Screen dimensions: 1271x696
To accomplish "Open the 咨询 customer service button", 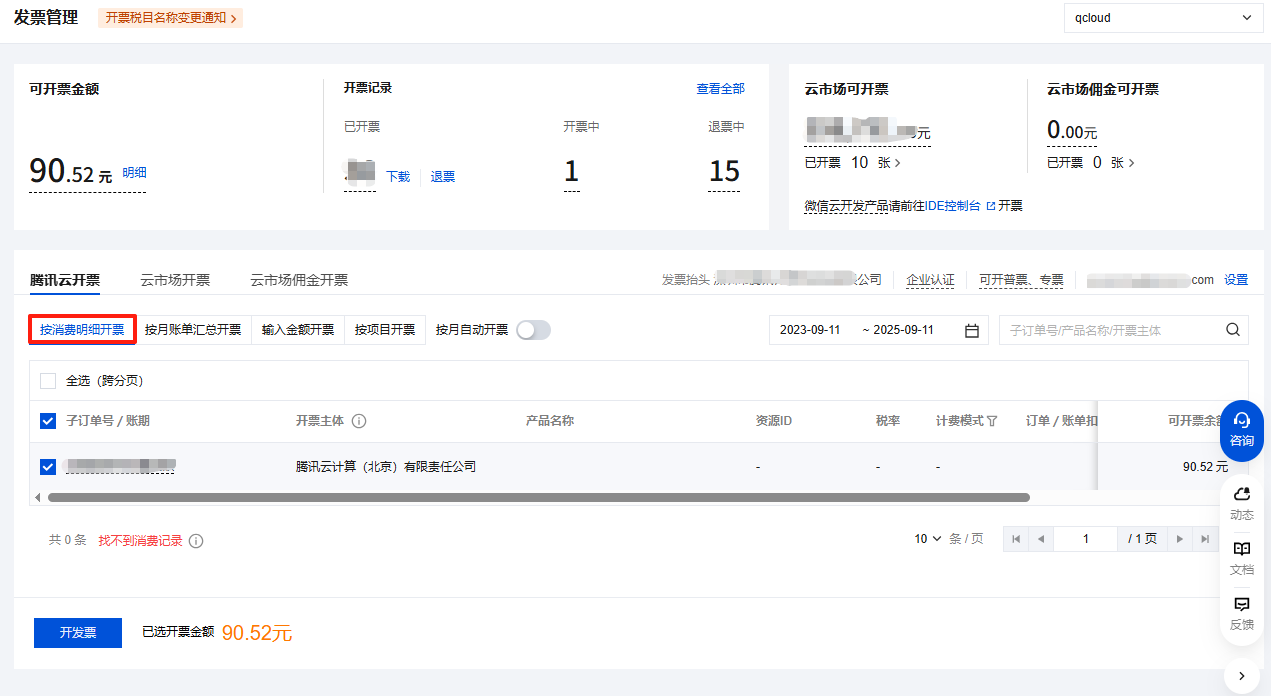I will (1241, 430).
